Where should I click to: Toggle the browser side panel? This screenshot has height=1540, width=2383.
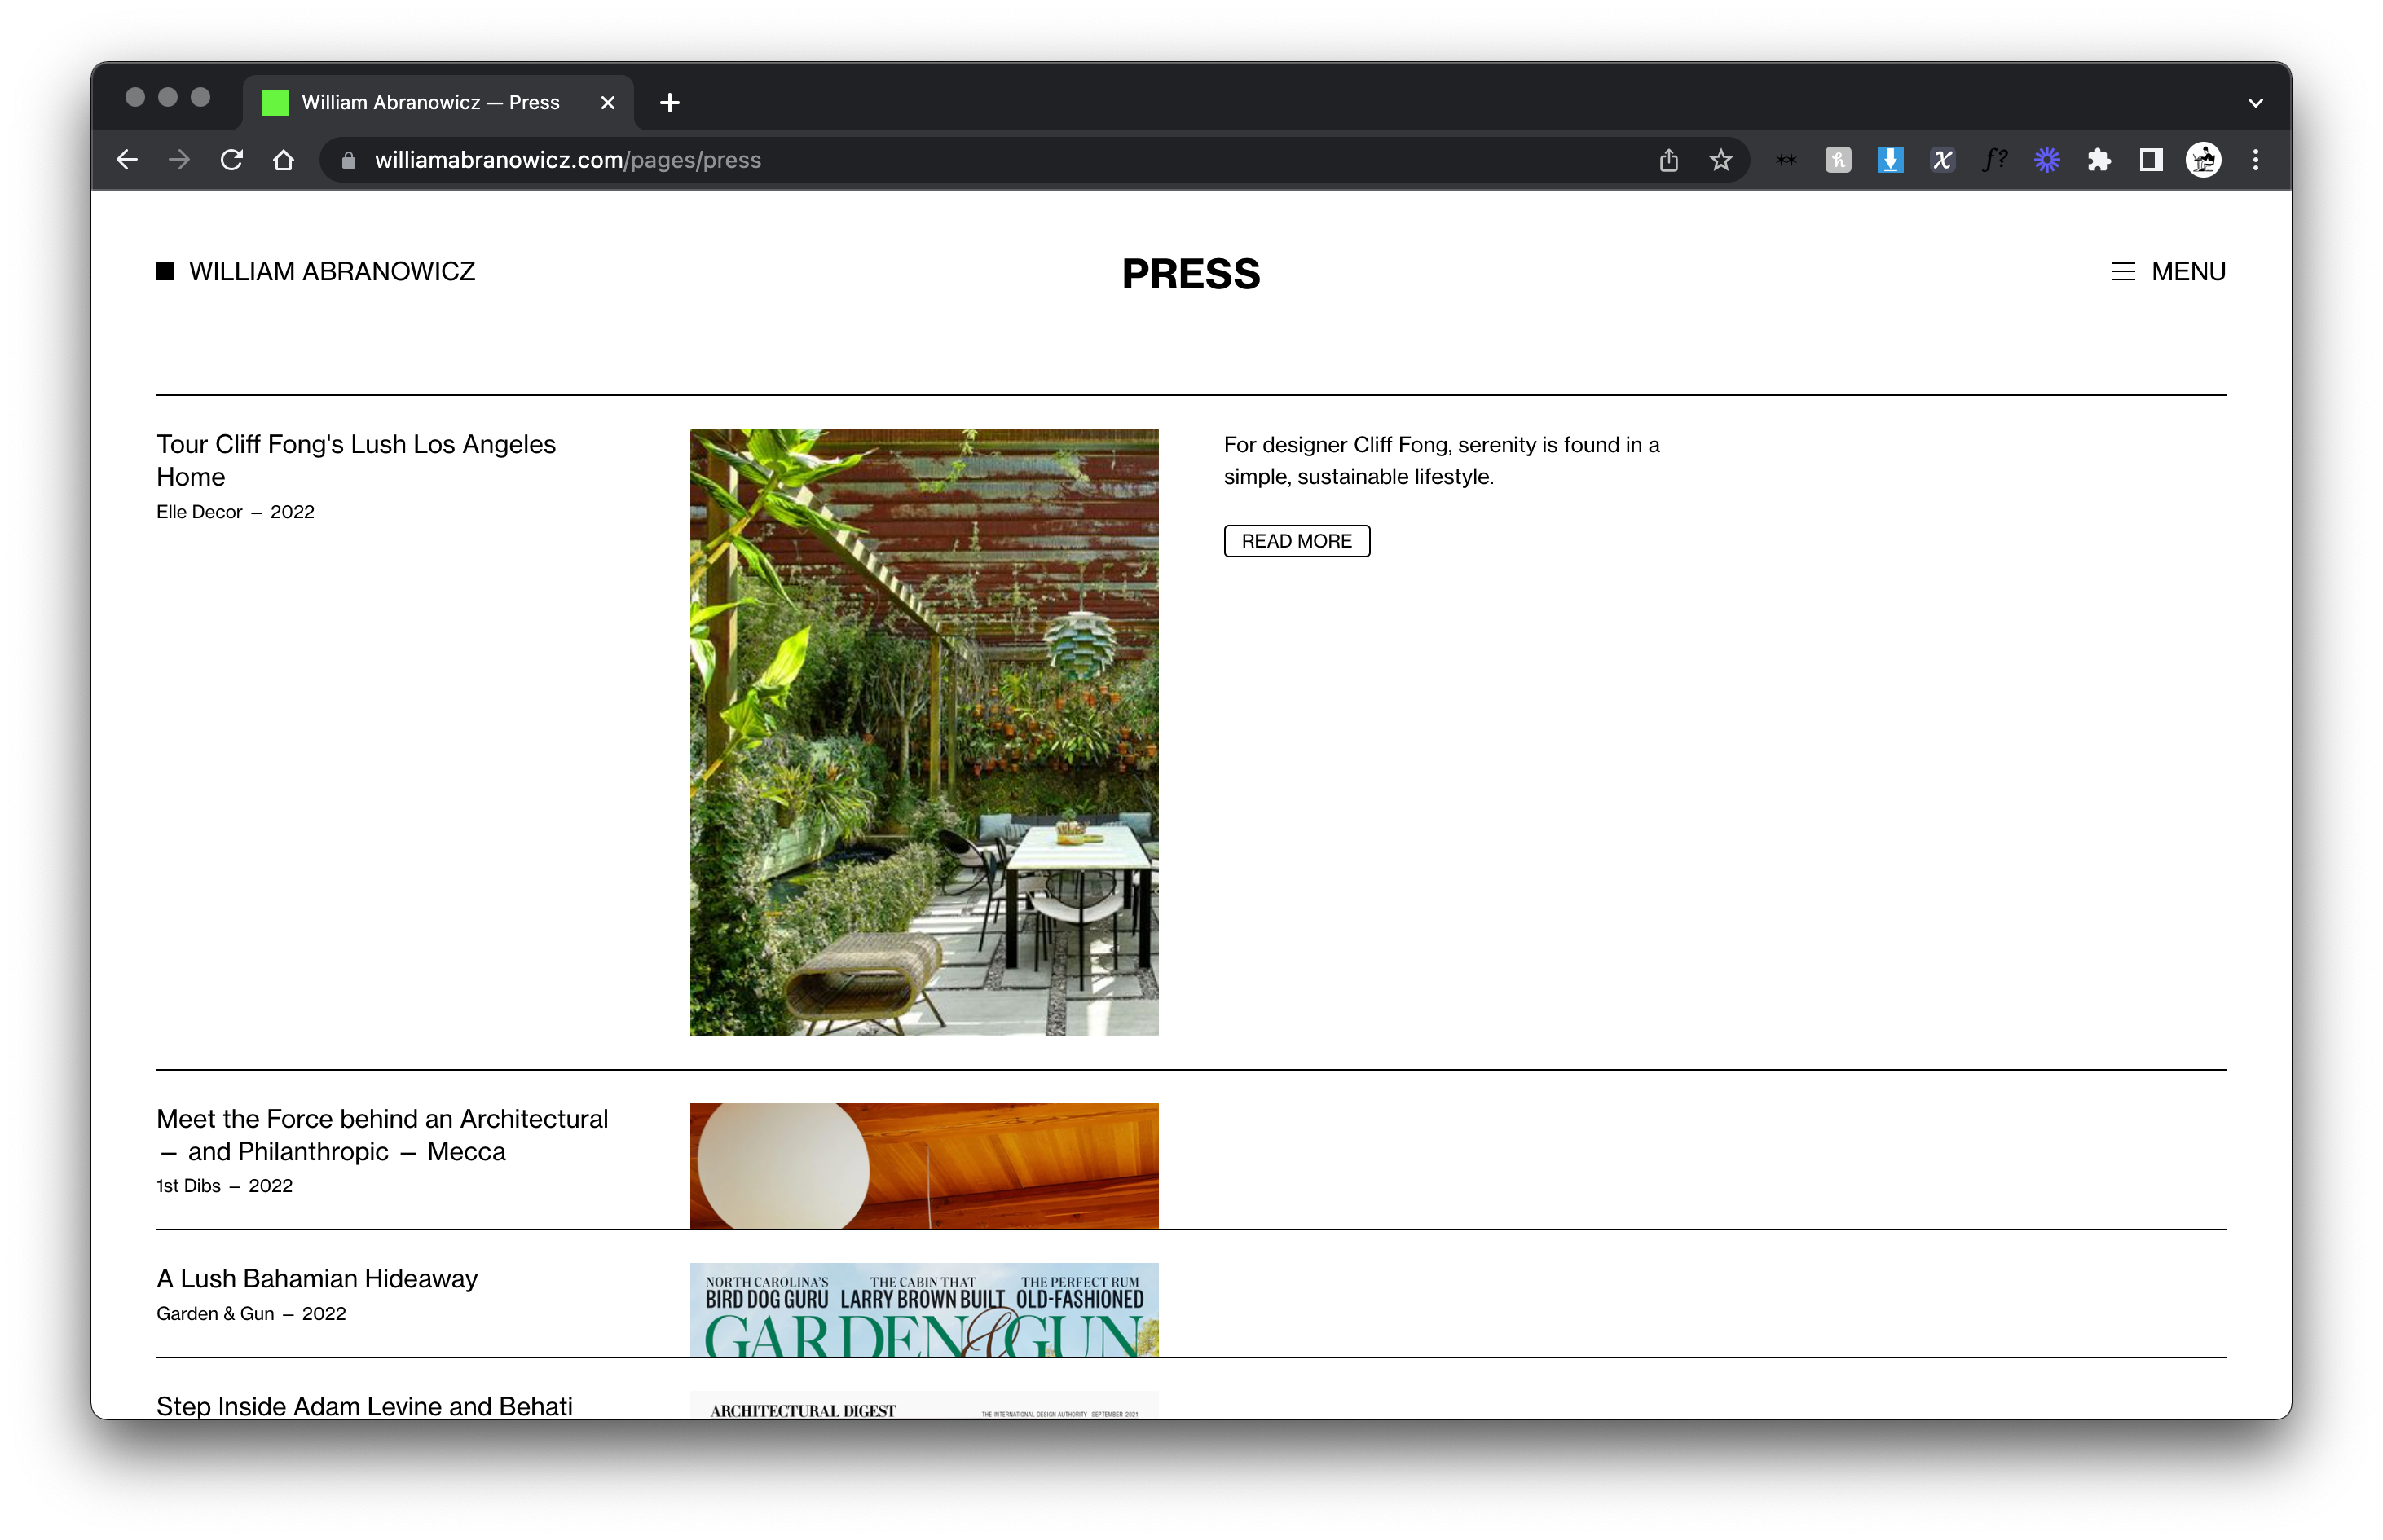coord(2150,160)
